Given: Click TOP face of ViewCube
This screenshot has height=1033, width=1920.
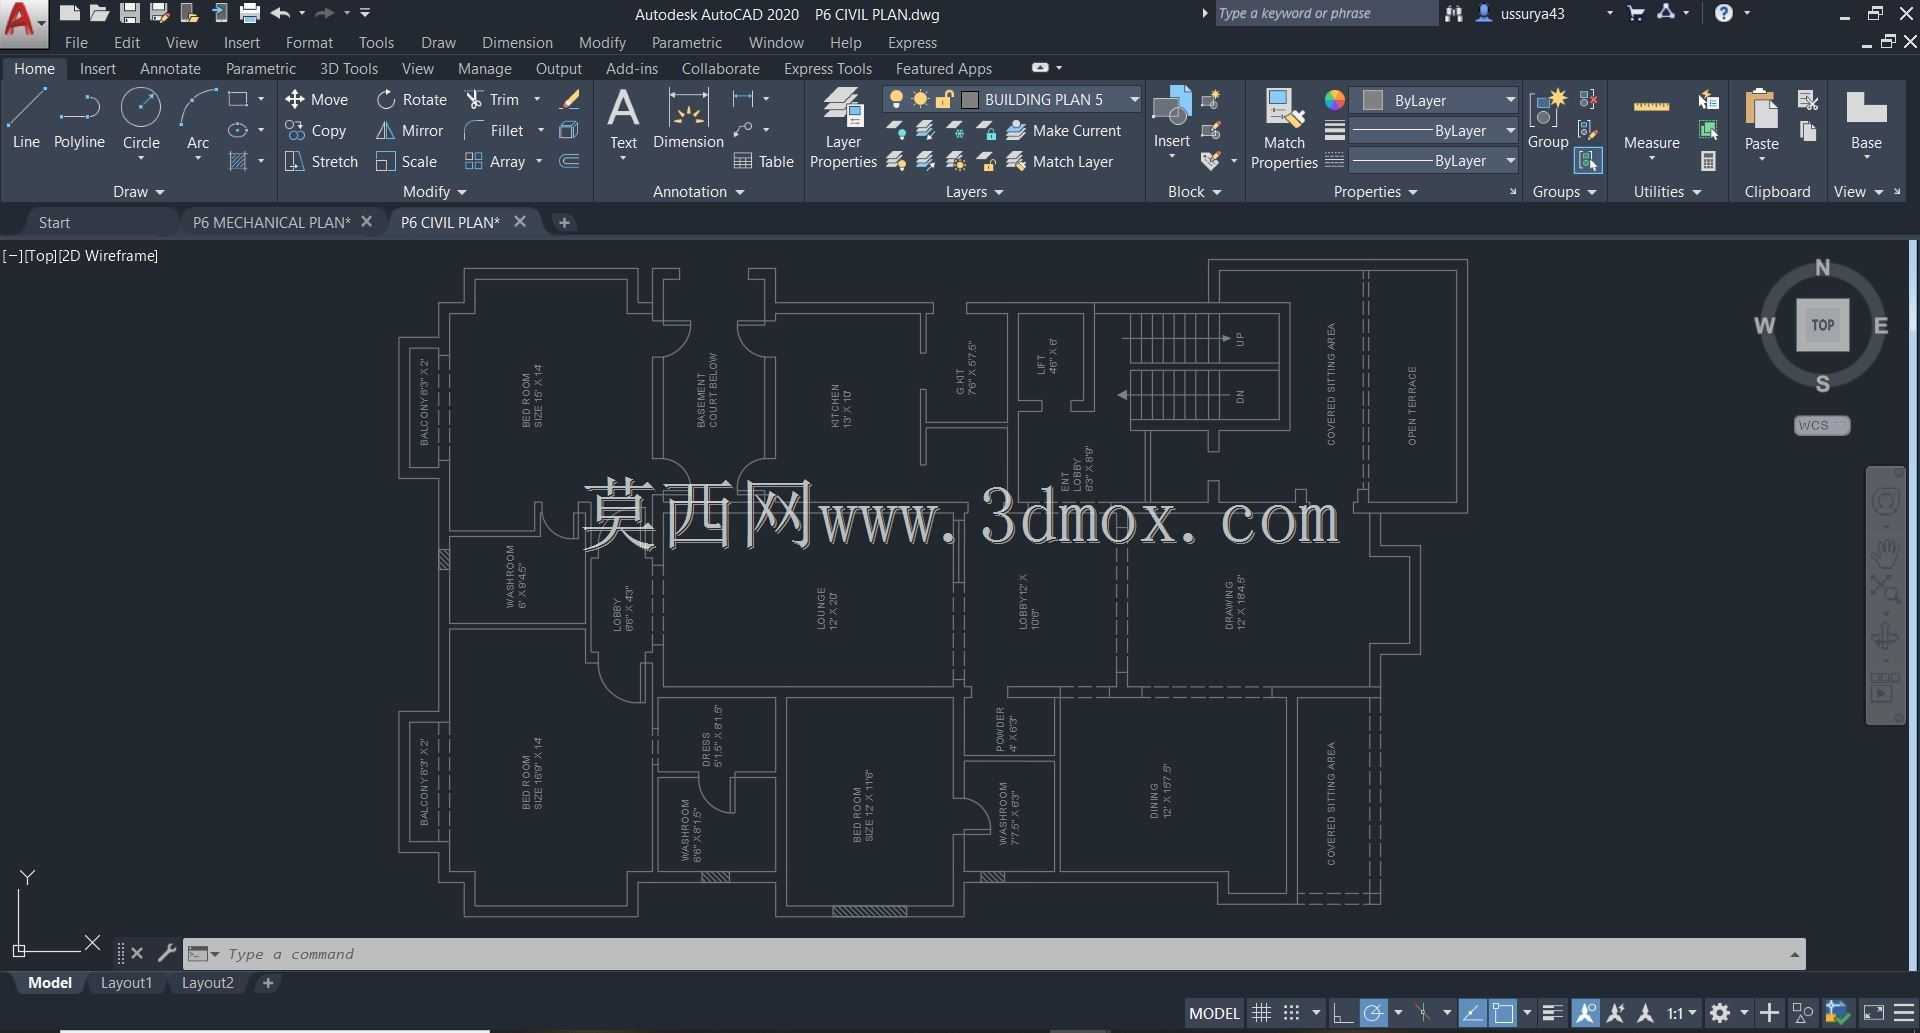Looking at the screenshot, I should (1822, 325).
